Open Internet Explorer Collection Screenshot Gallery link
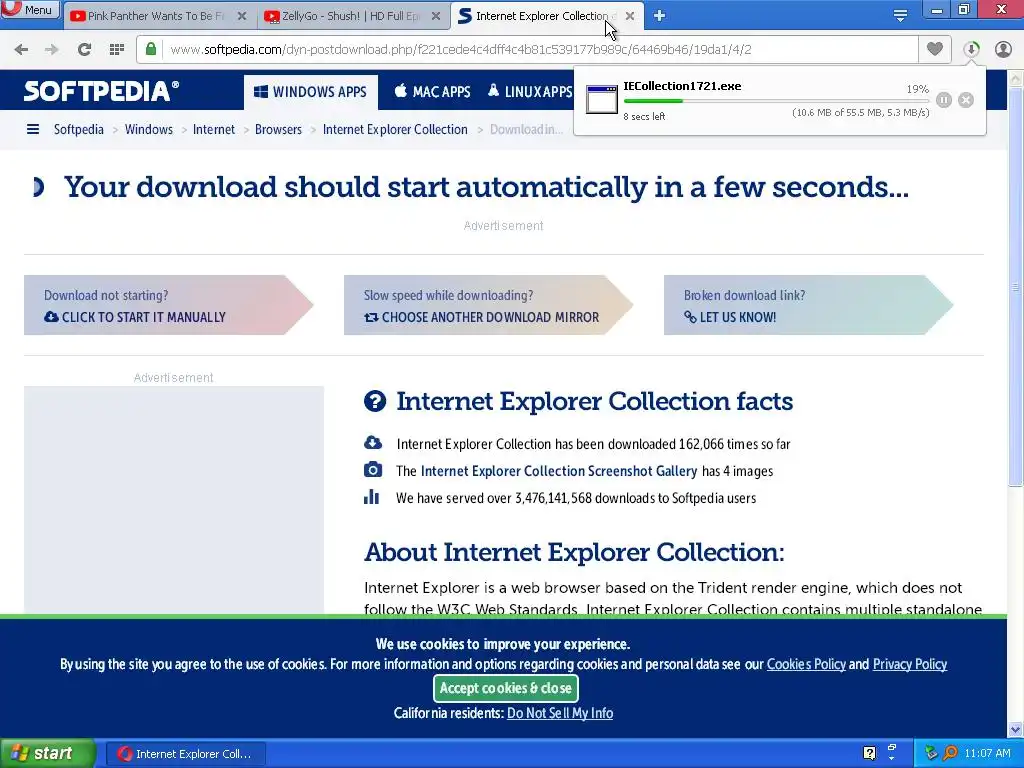Image resolution: width=1024 pixels, height=768 pixels. click(559, 471)
